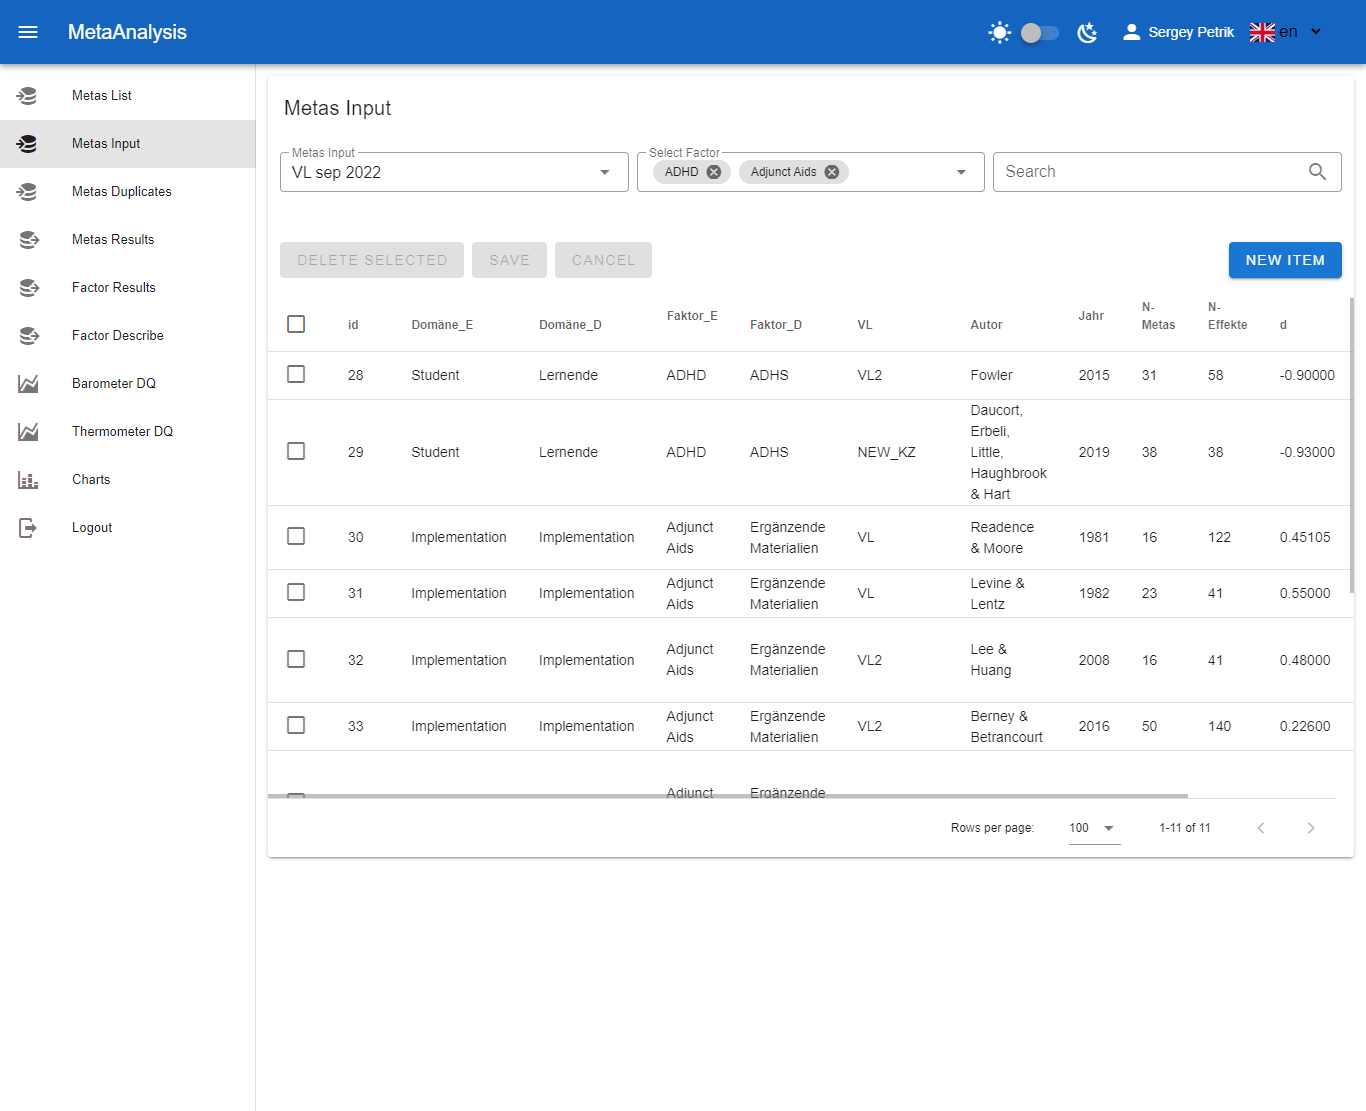Select the row with id 30
The image size is (1366, 1111).
296,536
